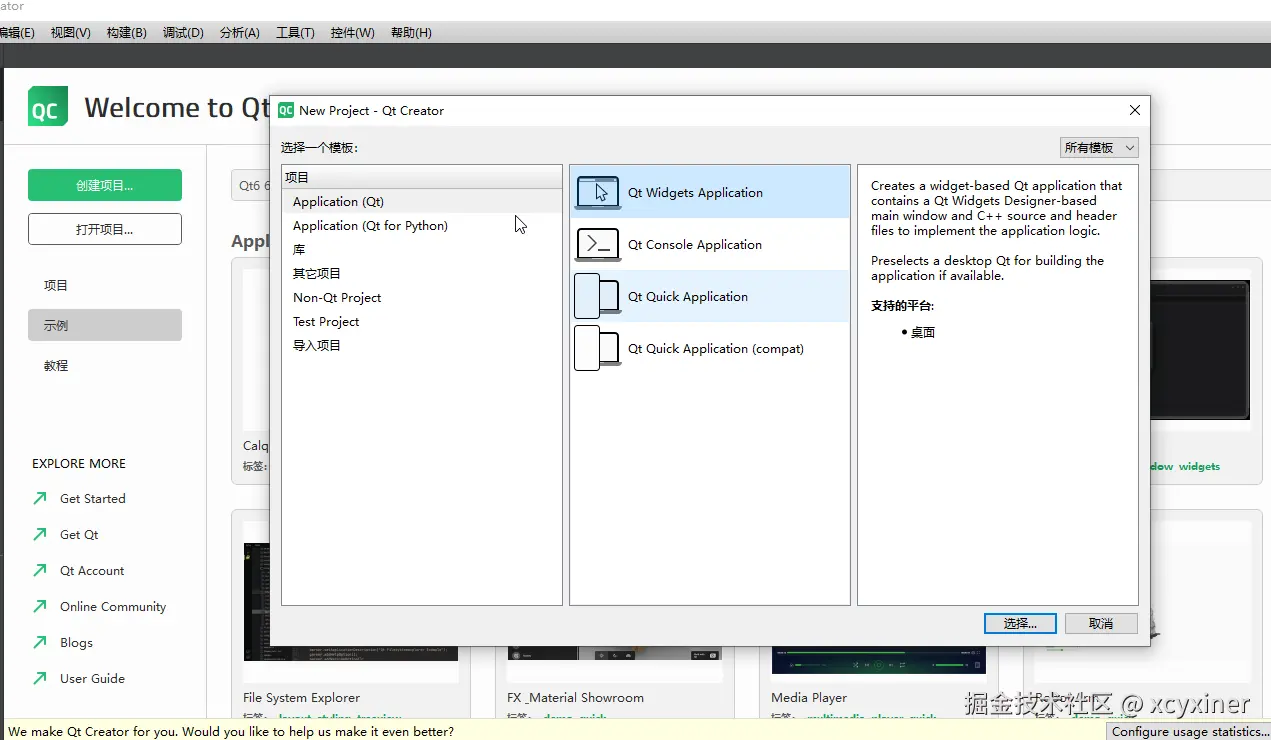Click the QC logo in dialog title
The image size is (1271, 740).
pos(286,110)
